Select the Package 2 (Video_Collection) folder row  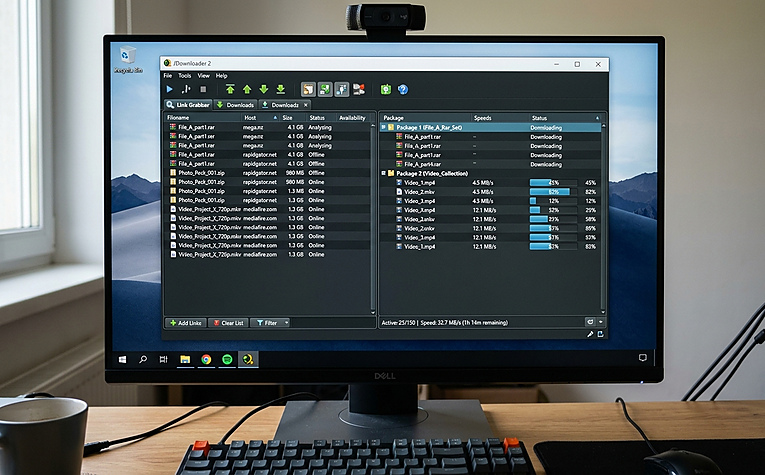point(490,173)
